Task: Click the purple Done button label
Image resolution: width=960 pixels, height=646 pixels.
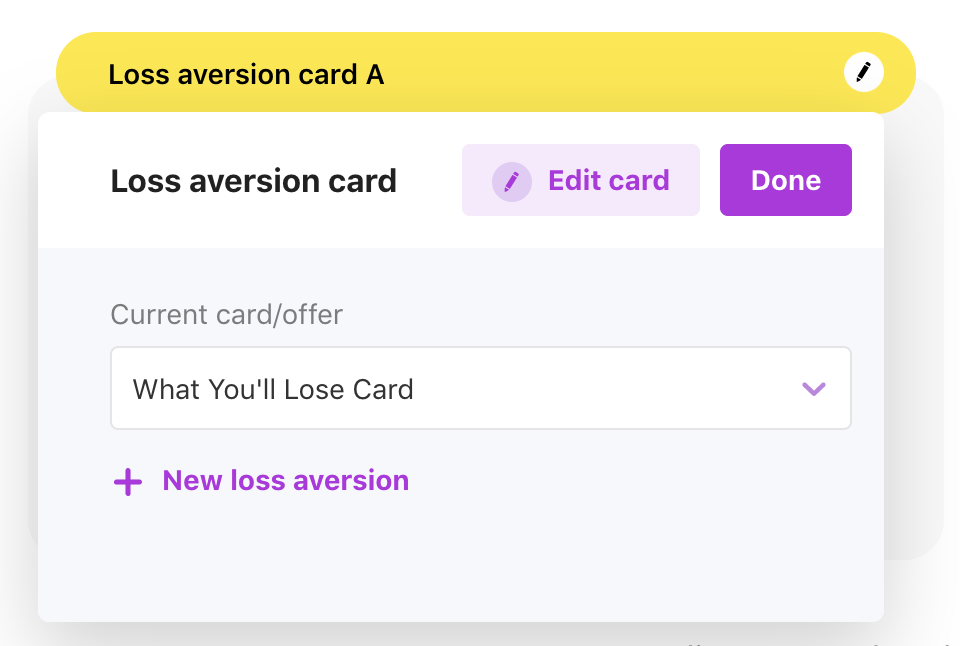Action: tap(785, 180)
